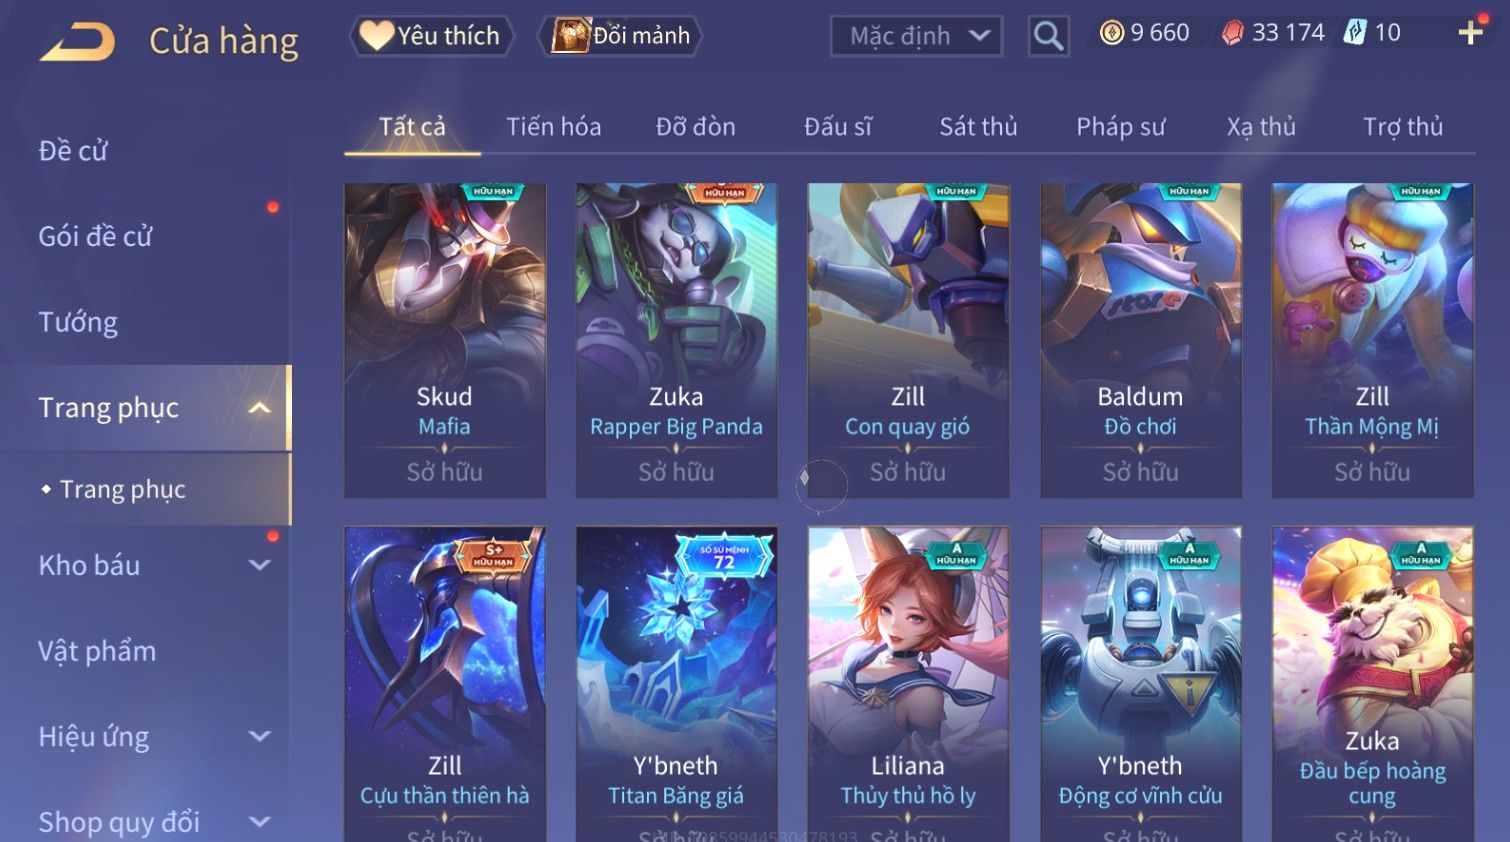
Task: Tap the plus icon to add currency
Action: (x=1470, y=33)
